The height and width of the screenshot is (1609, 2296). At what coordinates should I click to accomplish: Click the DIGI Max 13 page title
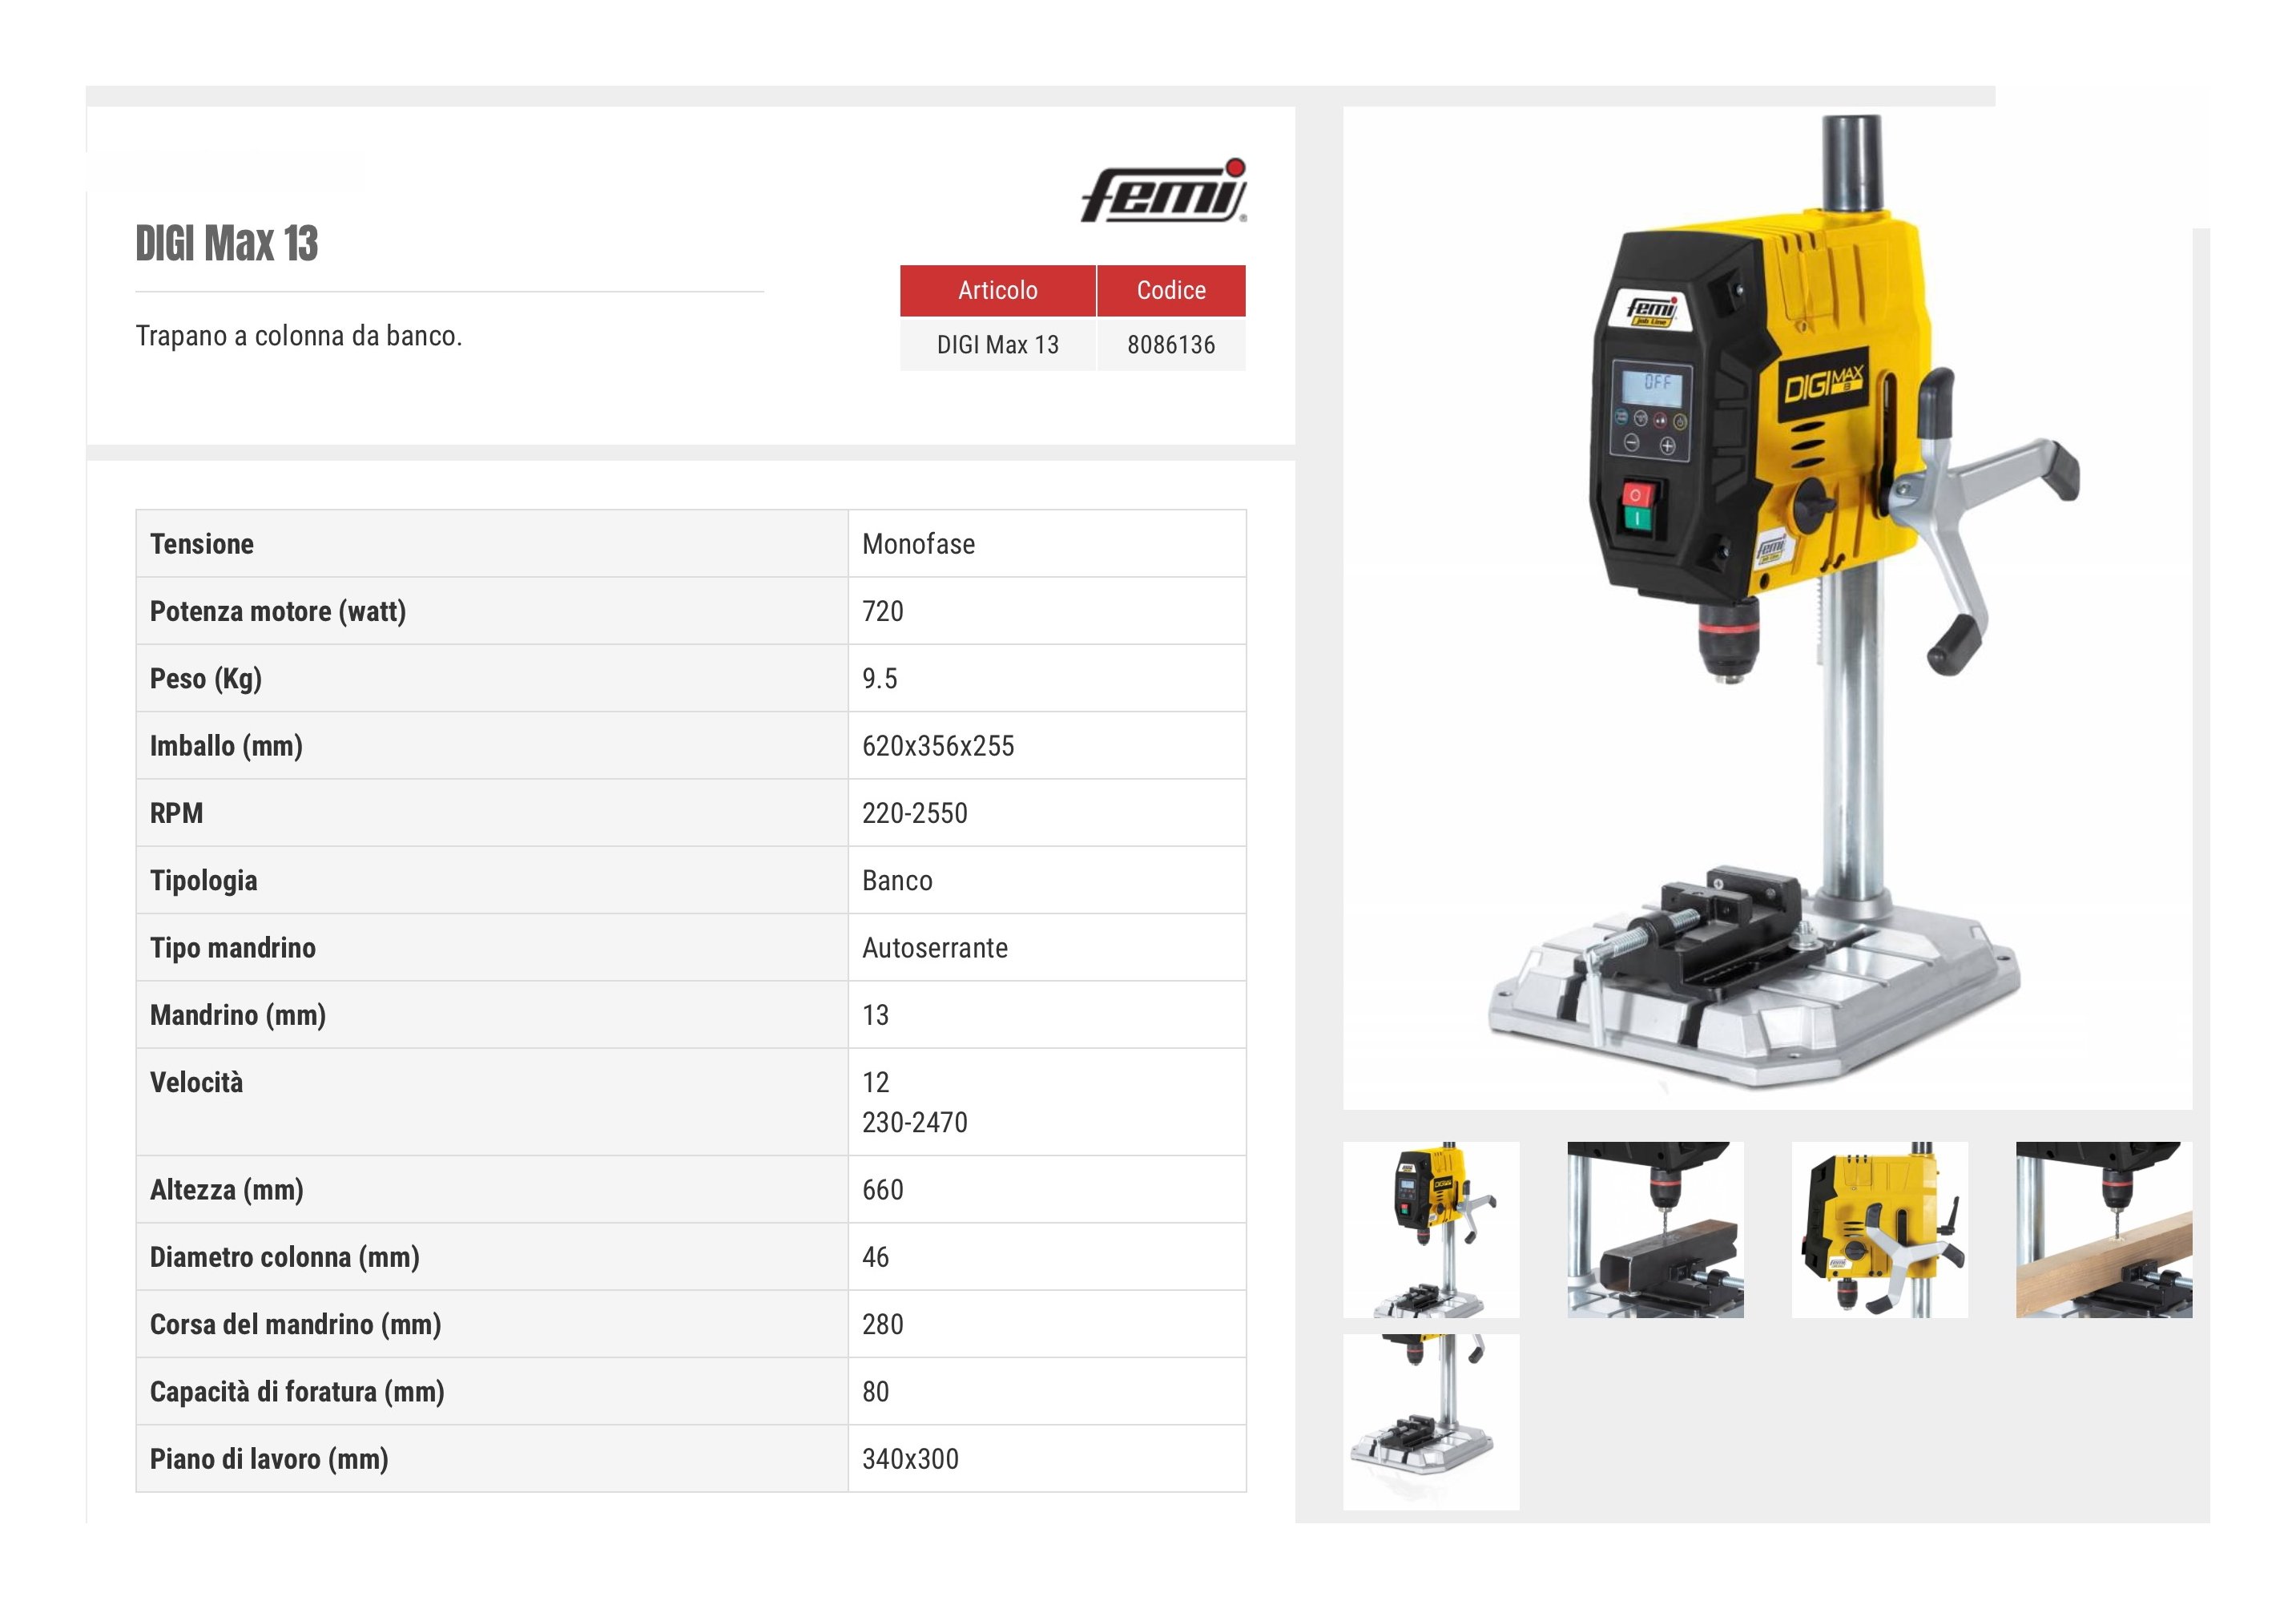click(227, 244)
